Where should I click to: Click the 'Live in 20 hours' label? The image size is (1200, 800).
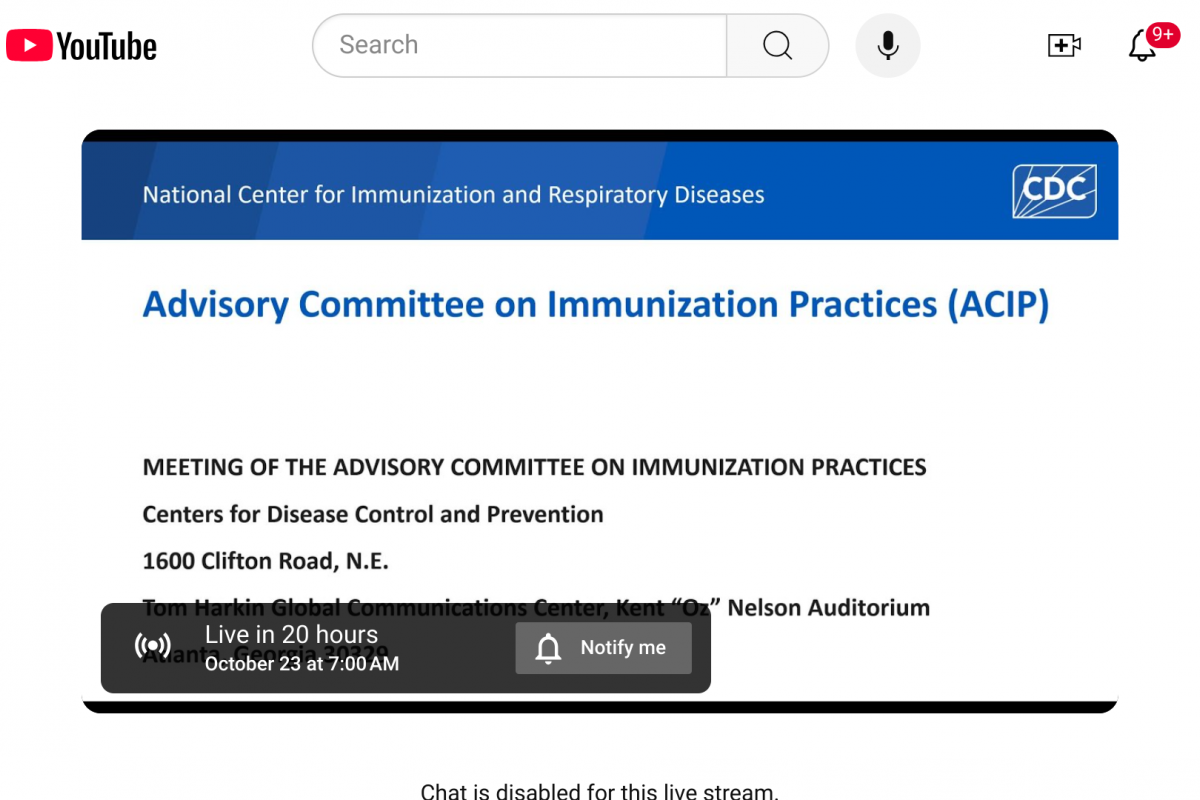pyautogui.click(x=291, y=634)
